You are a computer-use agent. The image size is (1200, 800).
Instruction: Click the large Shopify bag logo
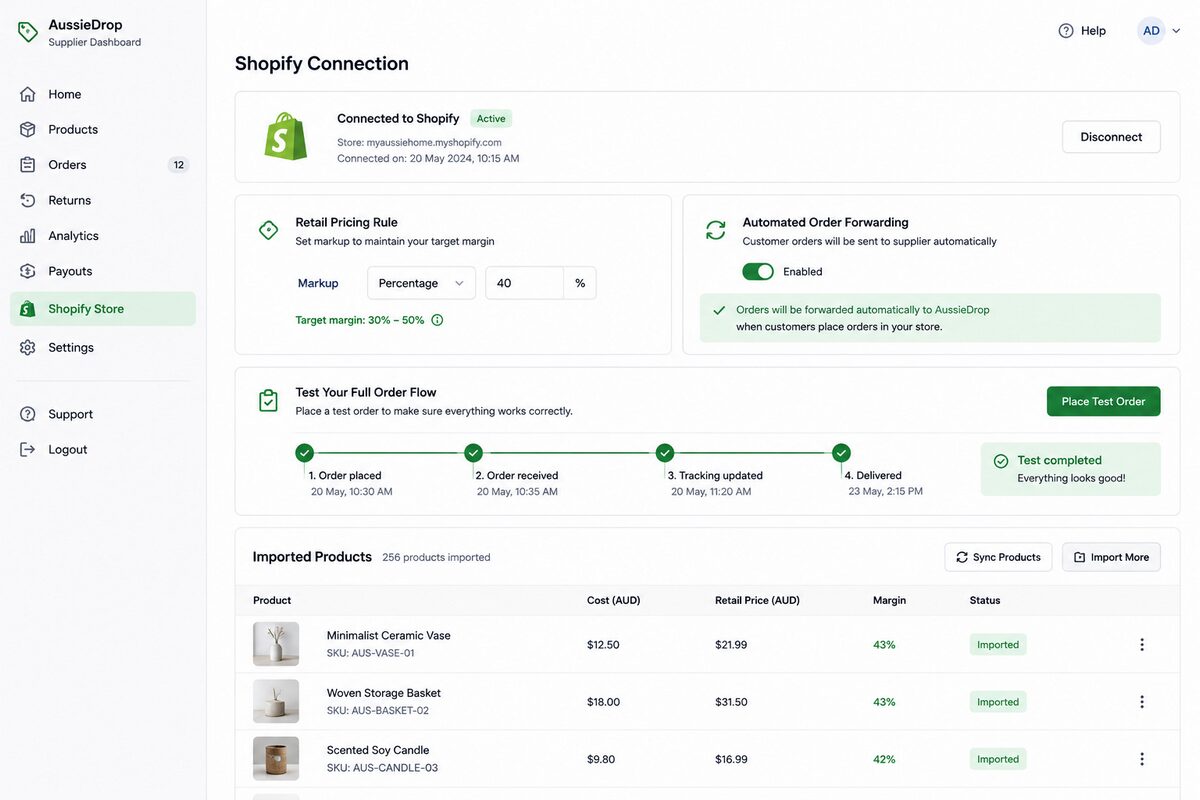click(285, 136)
